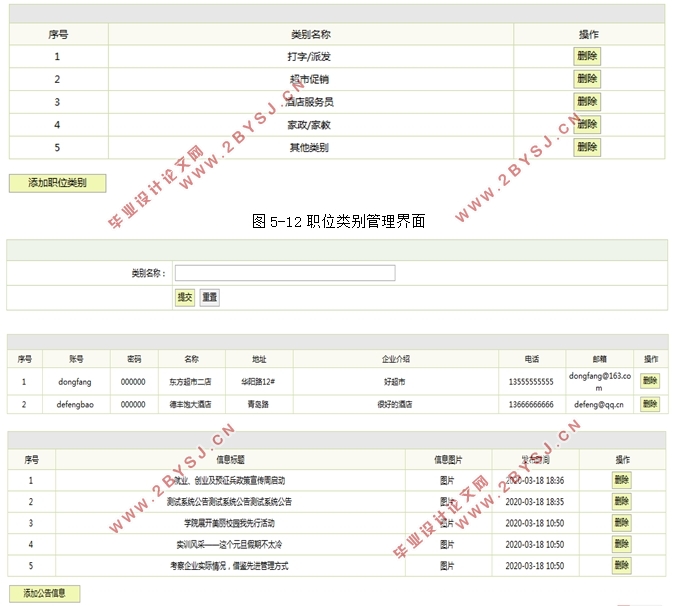Select the 其他类别 category name cell
Viewport: 678px width, 606px height.
pos(309,148)
